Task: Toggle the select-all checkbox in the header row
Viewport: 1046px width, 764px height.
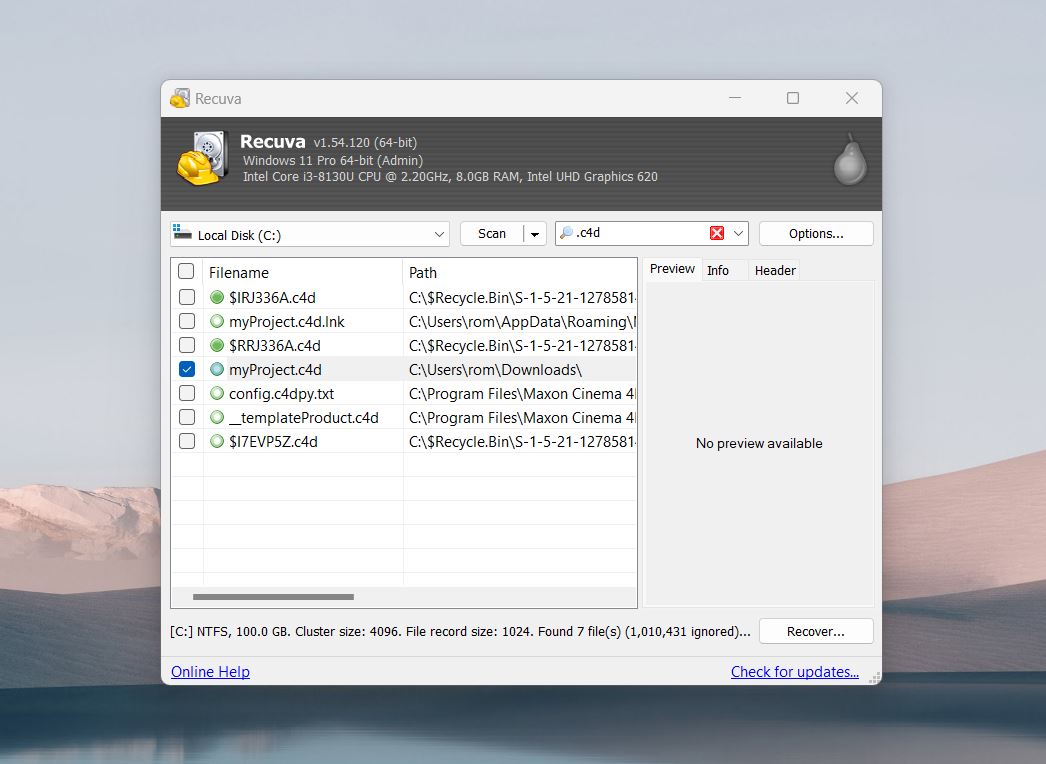Action: click(x=186, y=271)
